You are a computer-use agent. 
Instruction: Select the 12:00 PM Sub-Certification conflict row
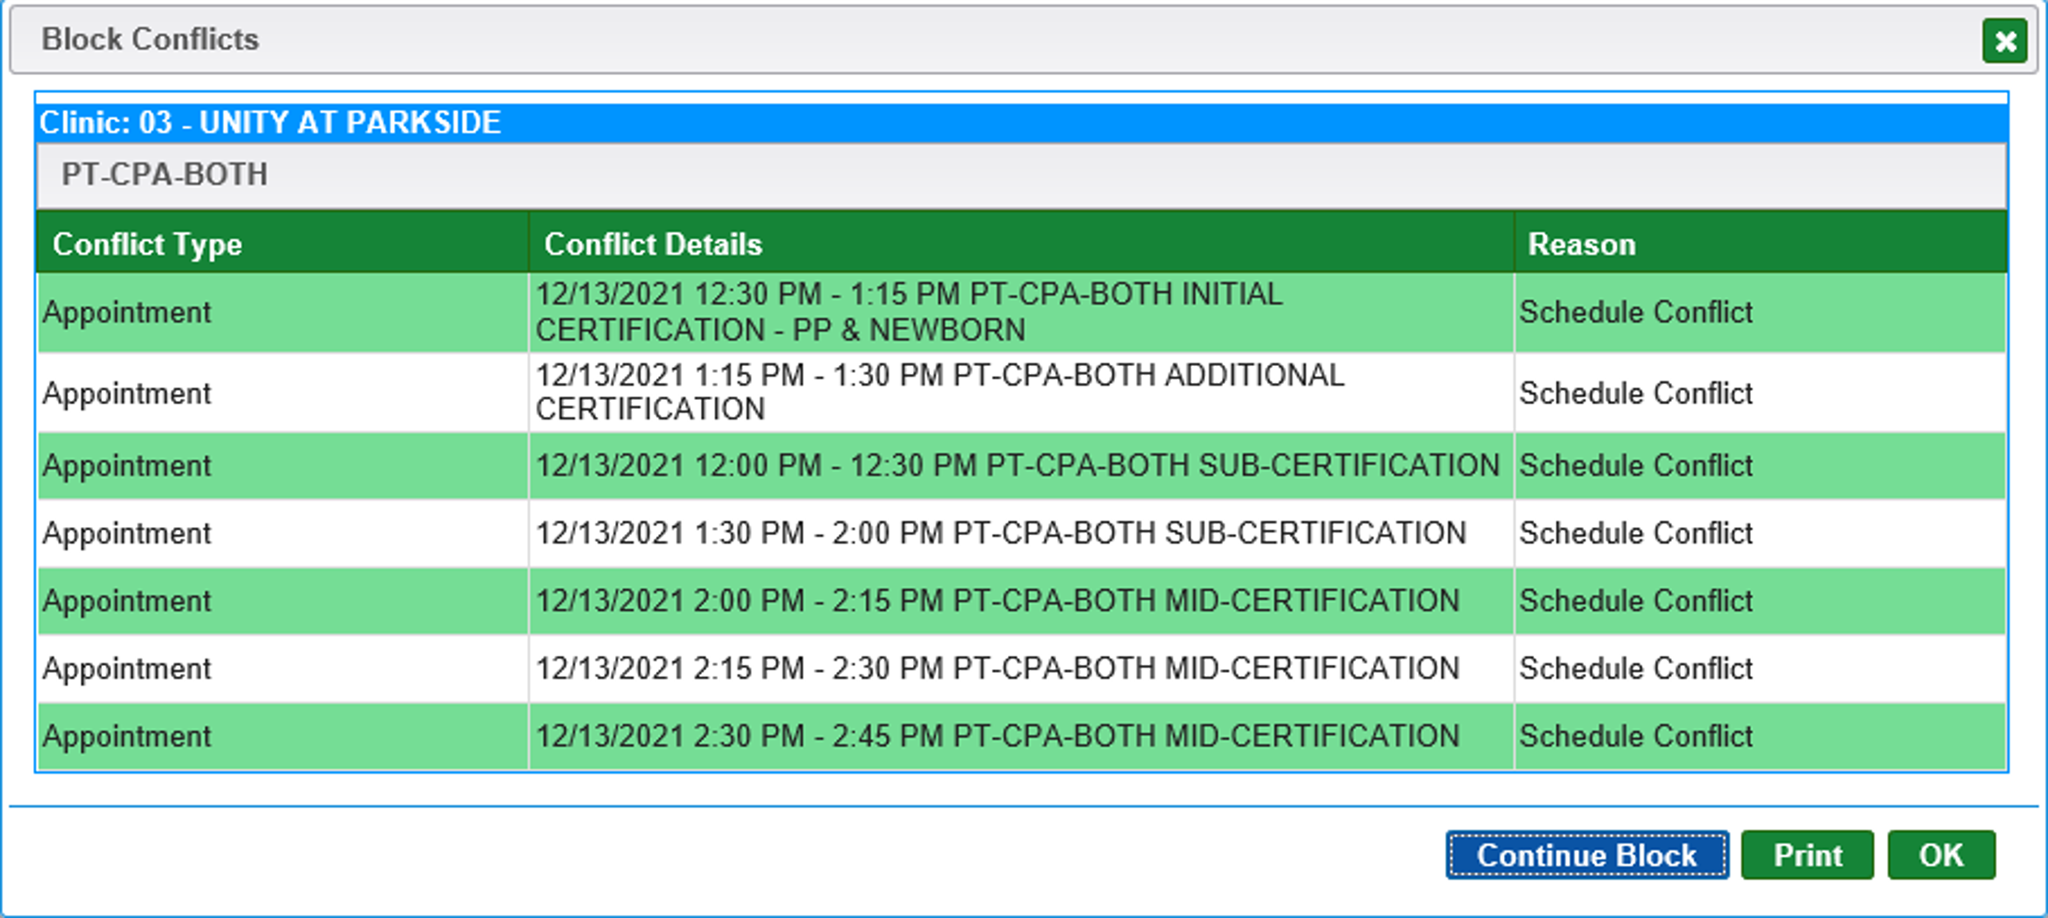(x=1017, y=466)
